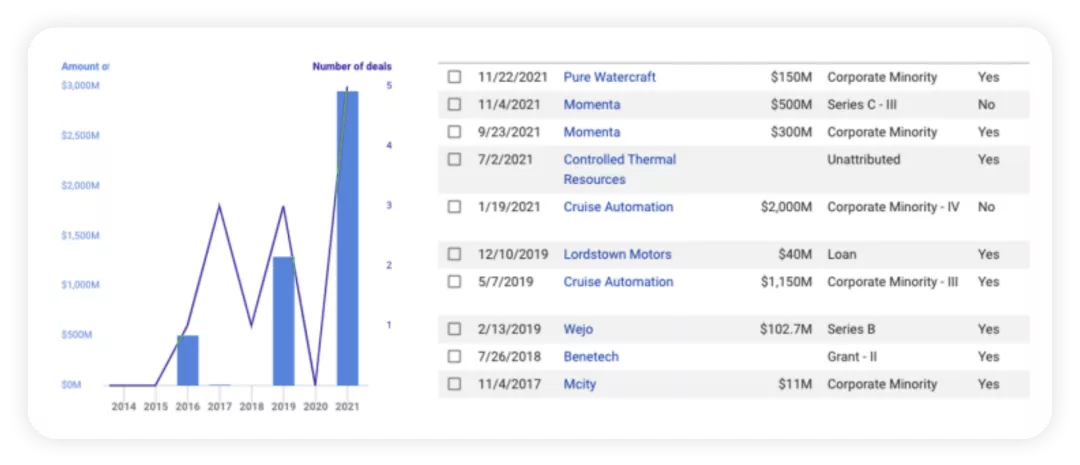Check the 11/22/2021 Pure Watercraft row checkbox
Image resolution: width=1080 pixels, height=465 pixels.
coord(454,77)
